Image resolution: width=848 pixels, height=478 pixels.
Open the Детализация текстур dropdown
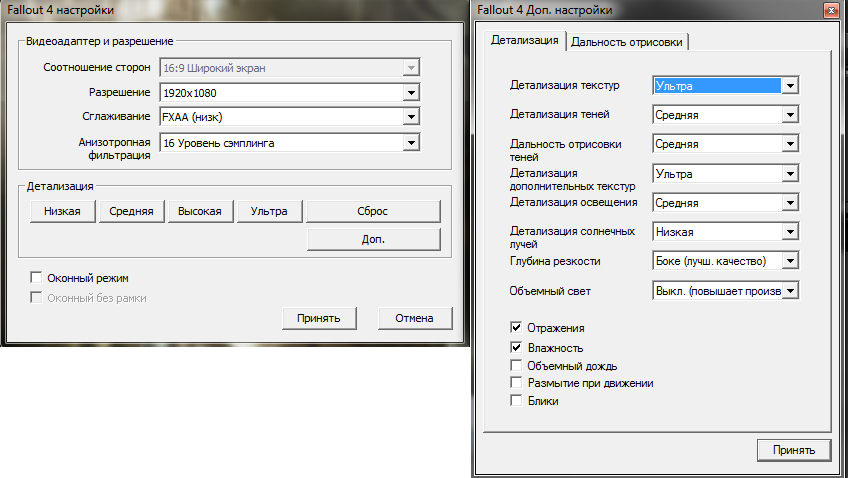pyautogui.click(x=725, y=85)
